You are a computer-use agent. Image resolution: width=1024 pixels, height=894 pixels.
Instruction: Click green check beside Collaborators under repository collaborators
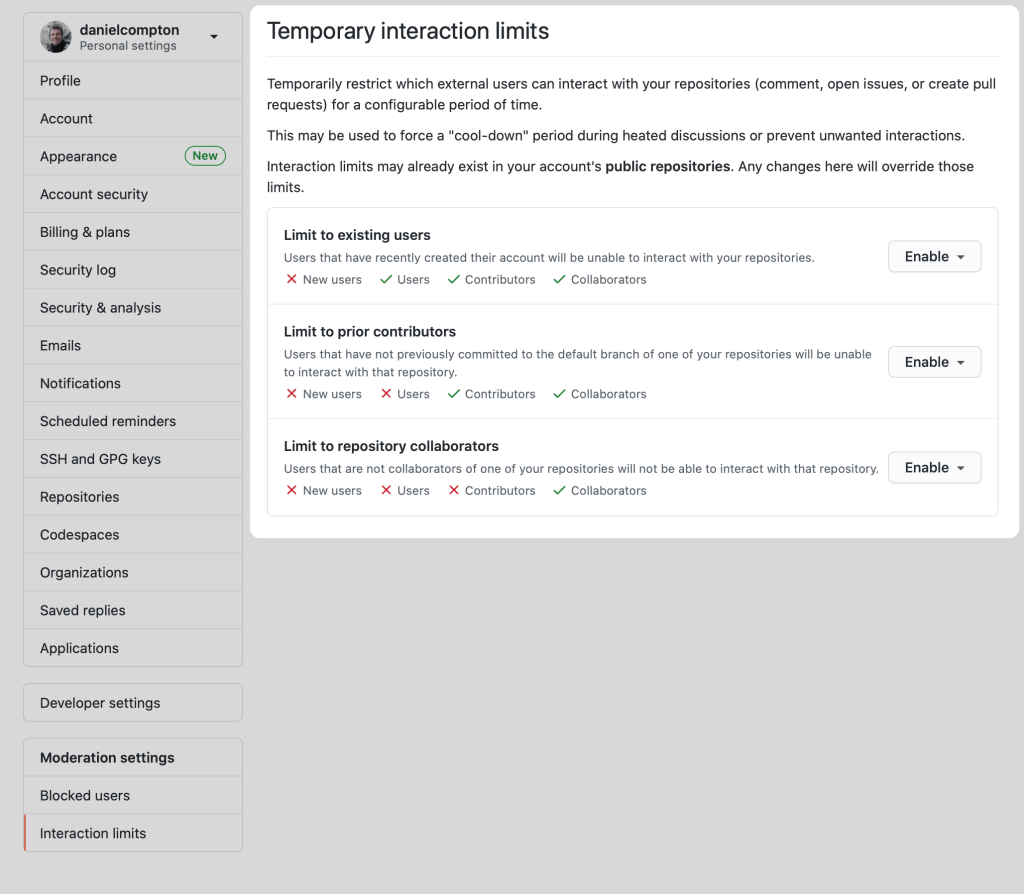point(560,491)
